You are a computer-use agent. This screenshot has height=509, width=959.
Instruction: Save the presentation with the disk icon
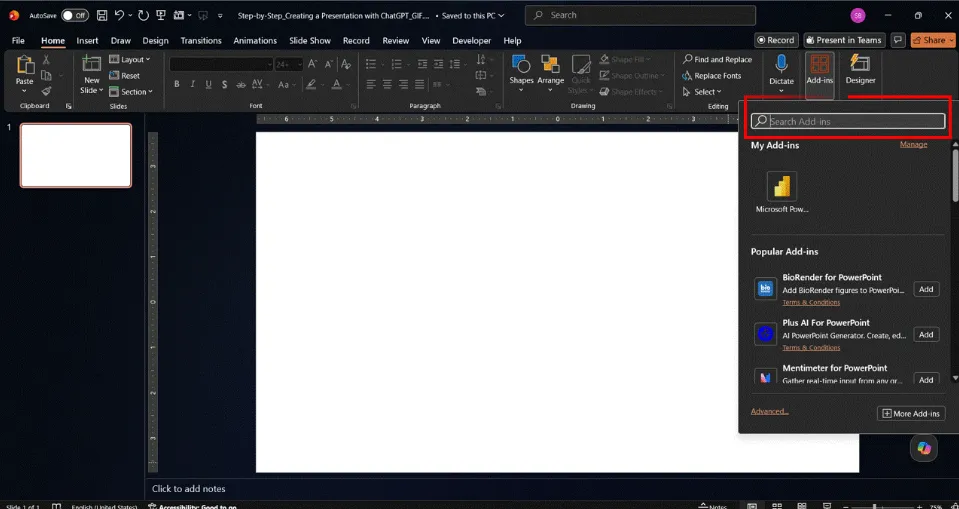102,15
